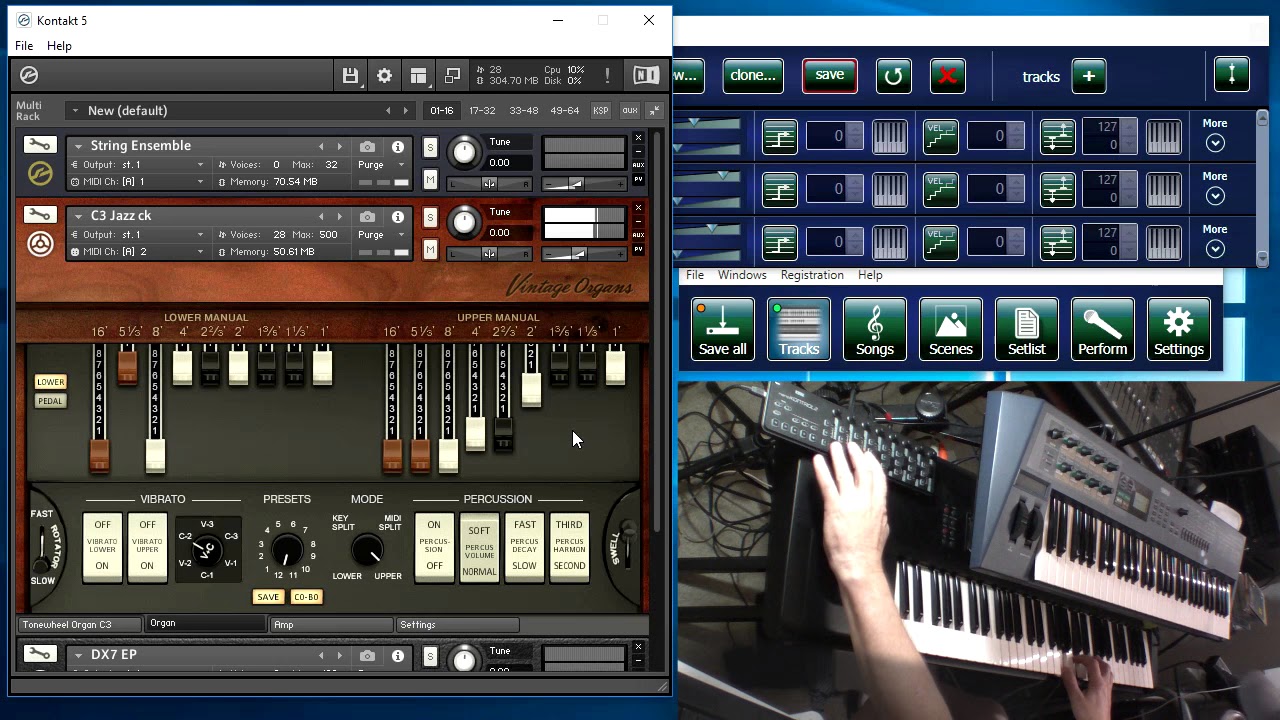
Task: Click third row piano keyboard icon after VEL
Action: pos(1163,242)
